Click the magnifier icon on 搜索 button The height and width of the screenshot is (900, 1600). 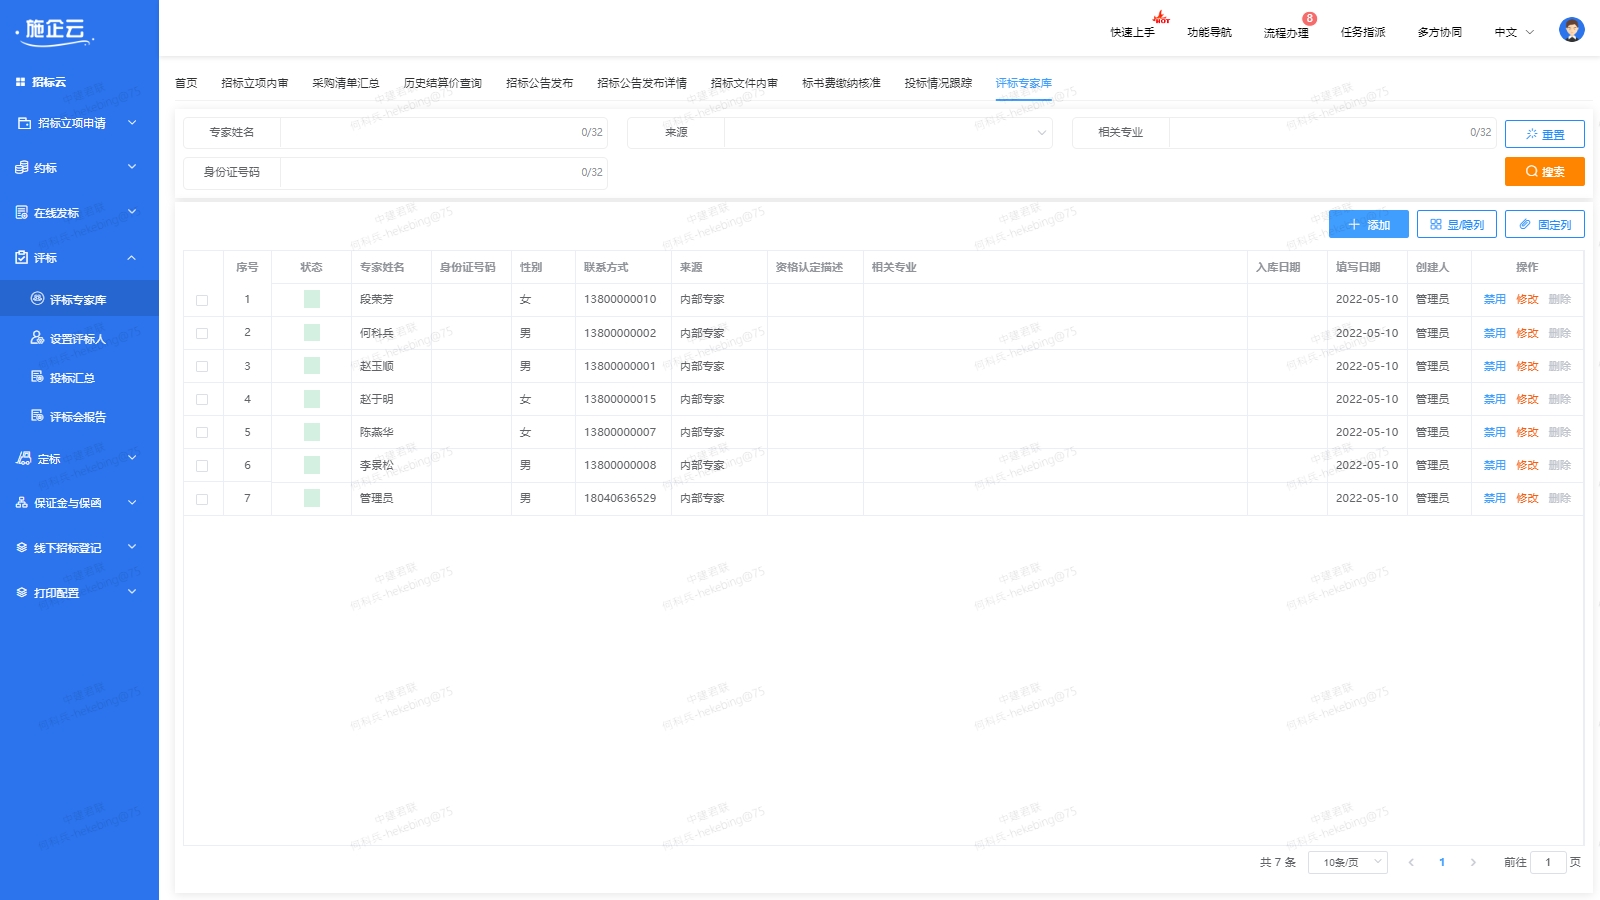tap(1531, 172)
